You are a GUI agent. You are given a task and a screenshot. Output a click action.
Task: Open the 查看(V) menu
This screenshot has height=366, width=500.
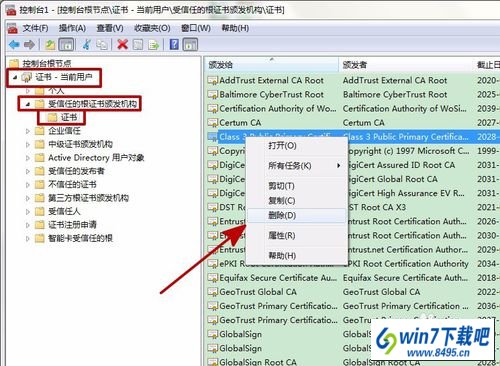pyautogui.click(x=110, y=28)
